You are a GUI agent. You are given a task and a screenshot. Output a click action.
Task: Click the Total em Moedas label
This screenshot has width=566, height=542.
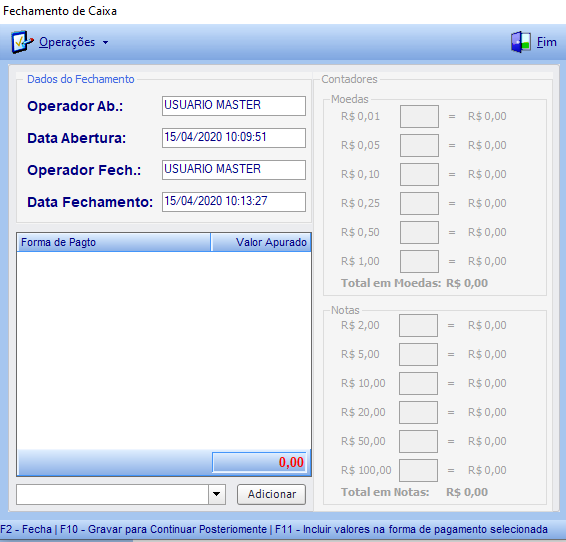pyautogui.click(x=391, y=283)
